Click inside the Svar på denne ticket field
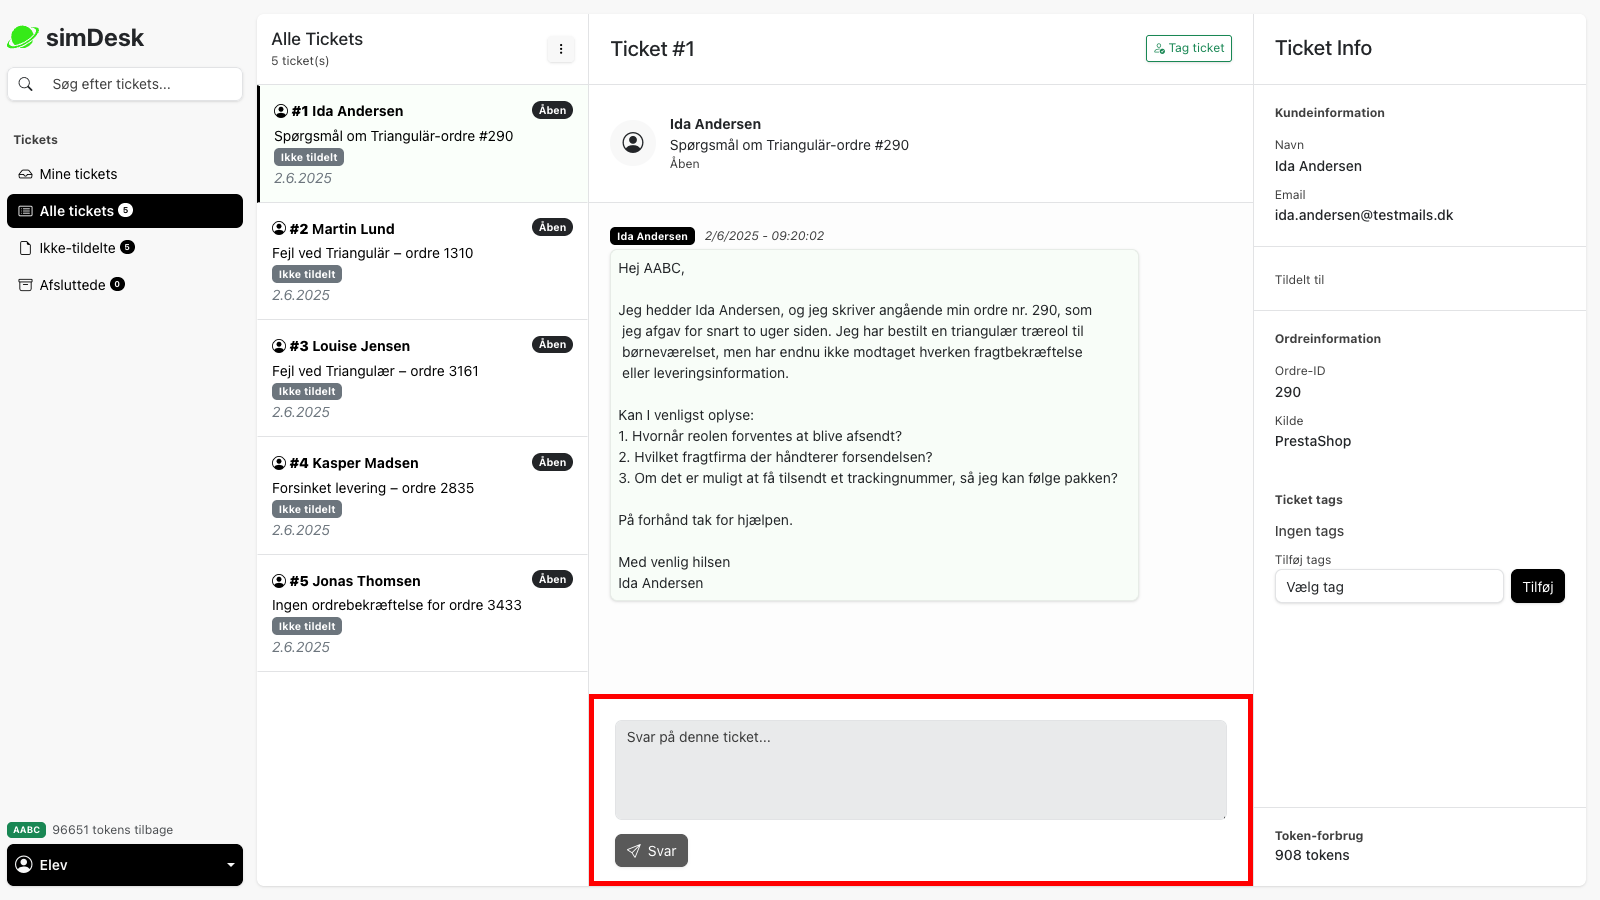Screen dimensions: 1600x900 [920, 769]
